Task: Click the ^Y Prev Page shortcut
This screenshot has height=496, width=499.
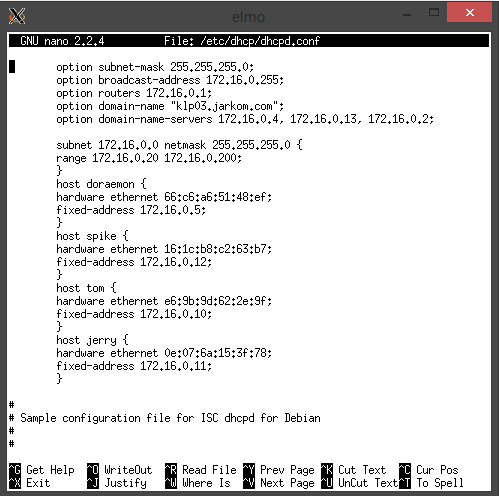Action: pyautogui.click(x=279, y=470)
